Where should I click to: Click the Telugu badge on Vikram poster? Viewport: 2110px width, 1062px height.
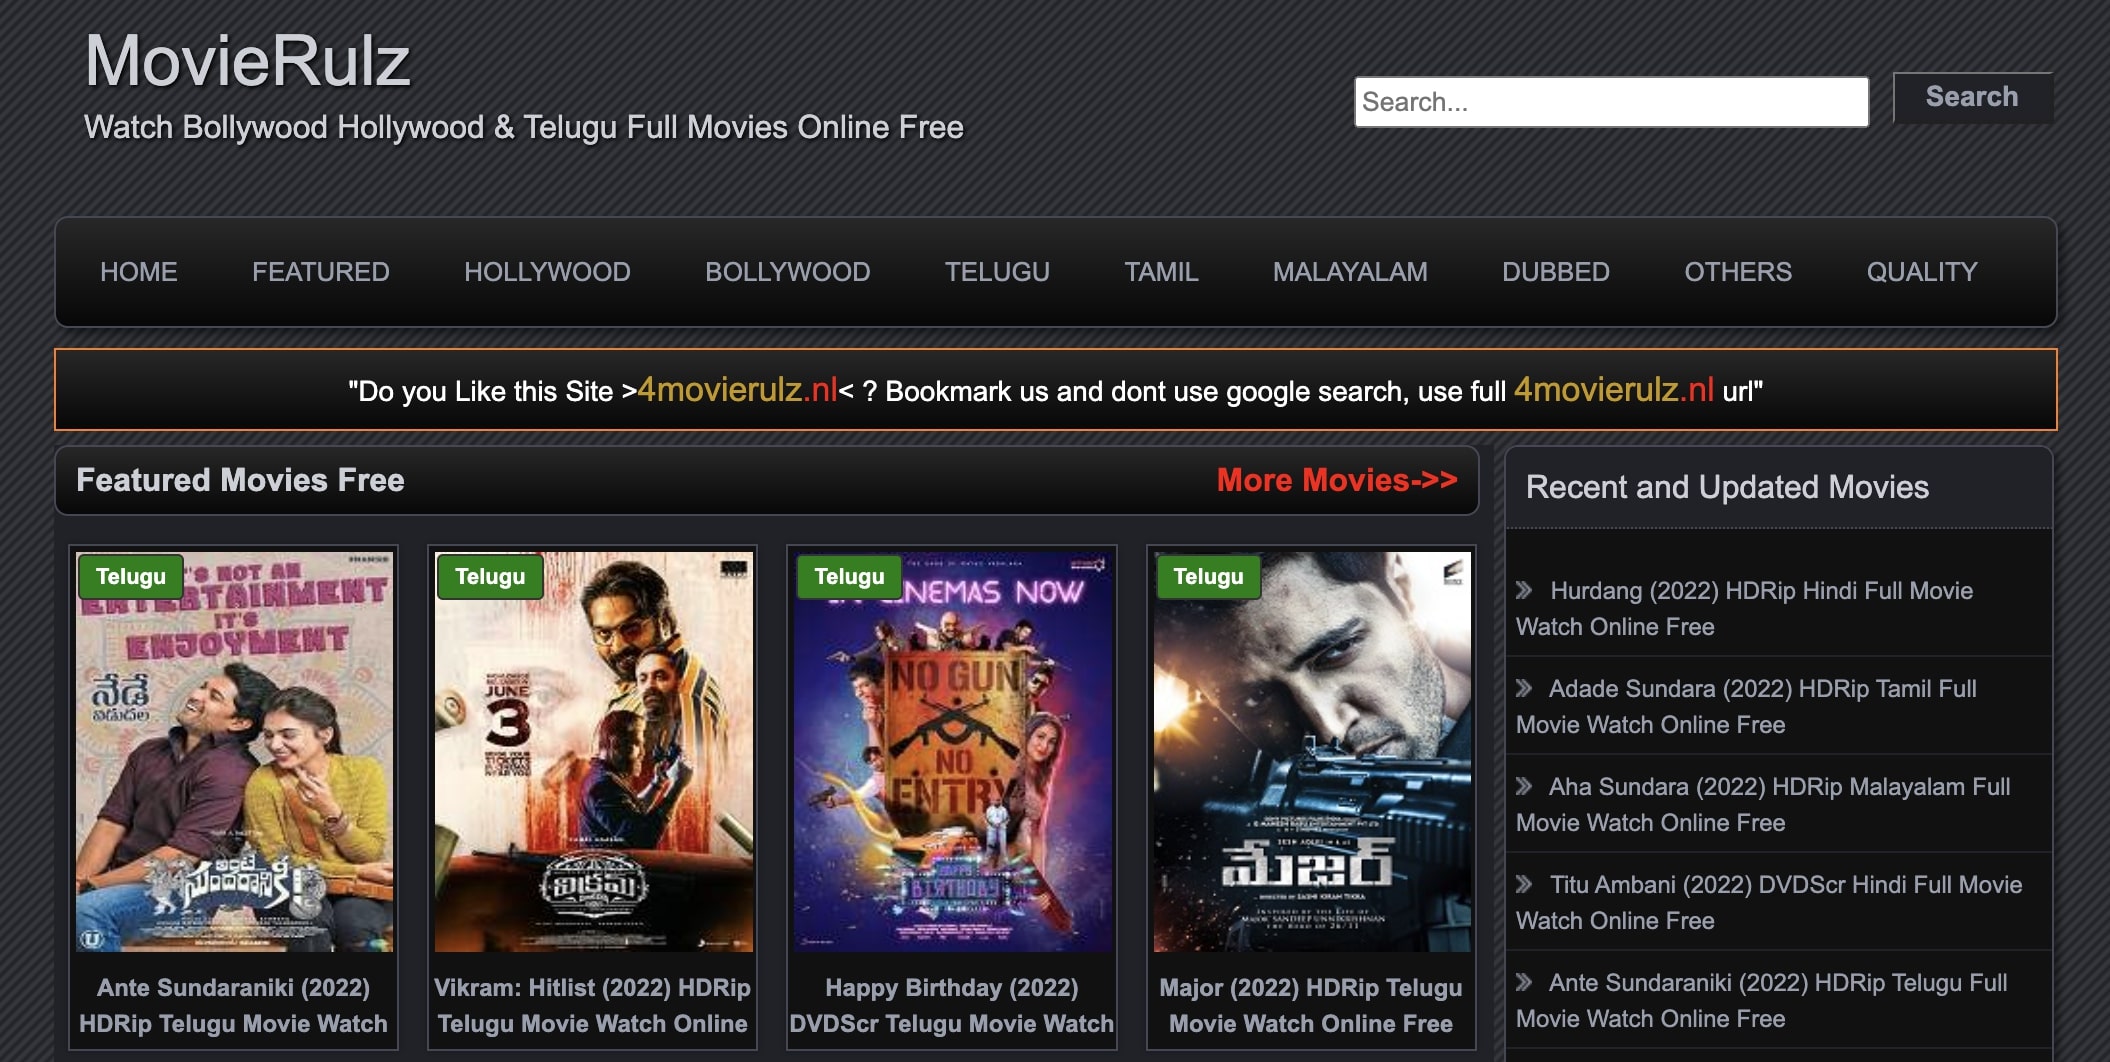click(x=490, y=577)
